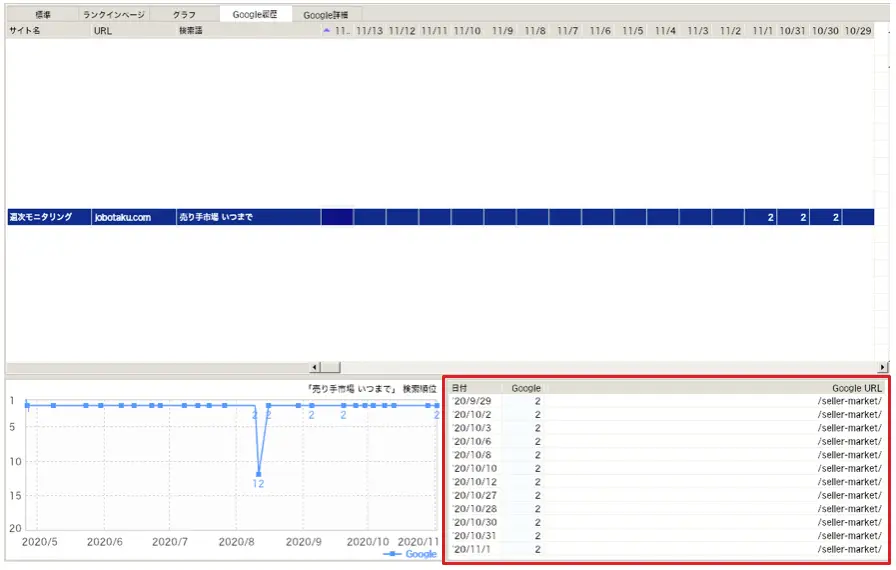Click the 11/13 column header
Image resolution: width=896 pixels, height=570 pixels.
[x=370, y=31]
